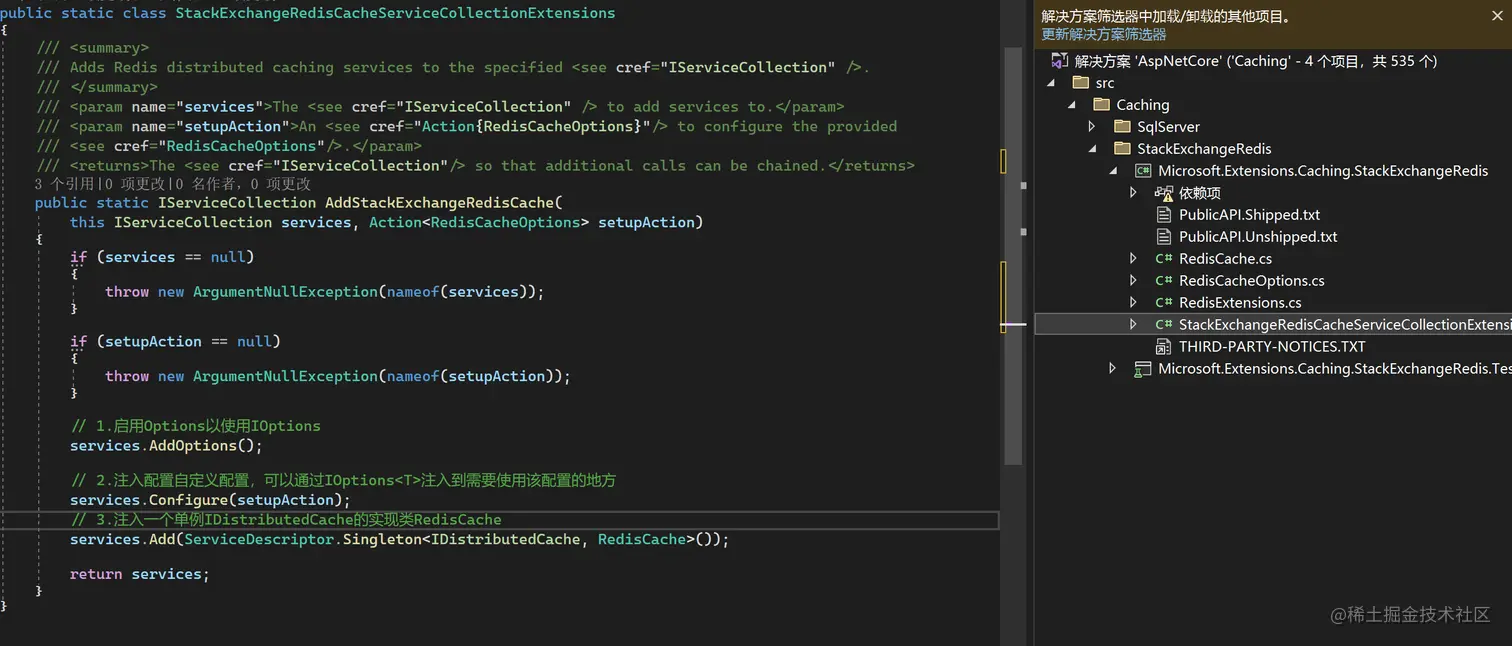Click the RedisCacheOptions.cs C# file icon

[x=1163, y=281]
